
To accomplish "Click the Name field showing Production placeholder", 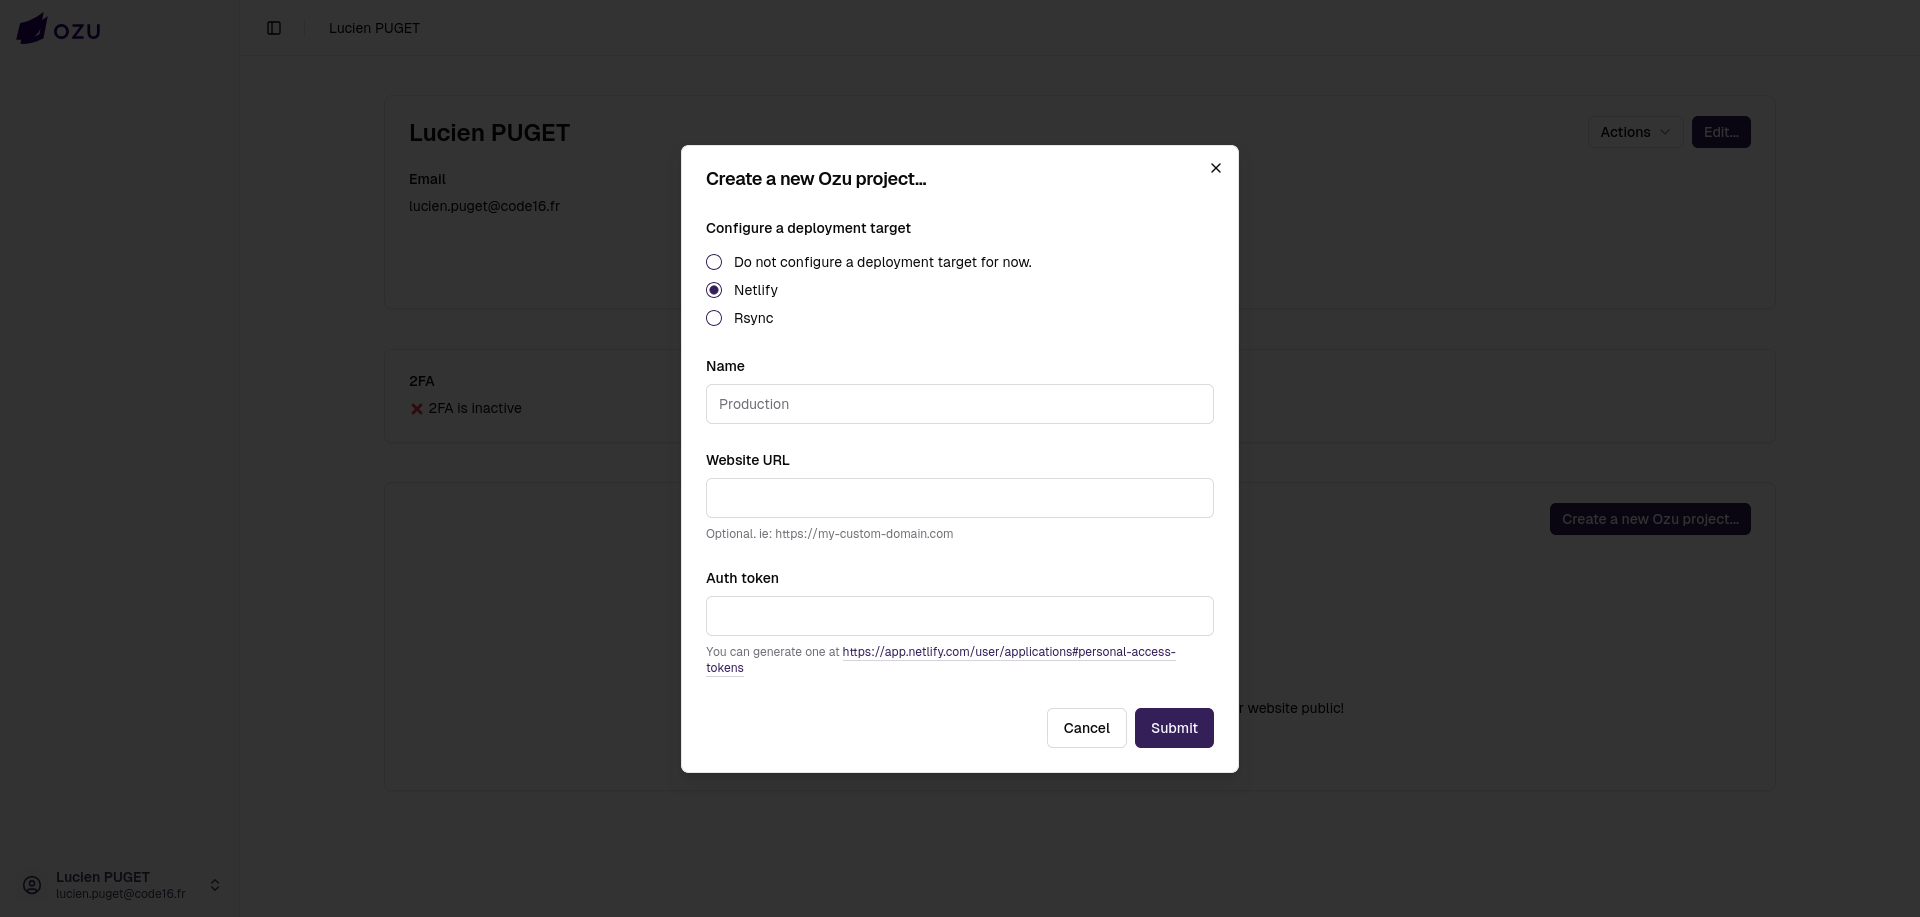I will pyautogui.click(x=959, y=404).
